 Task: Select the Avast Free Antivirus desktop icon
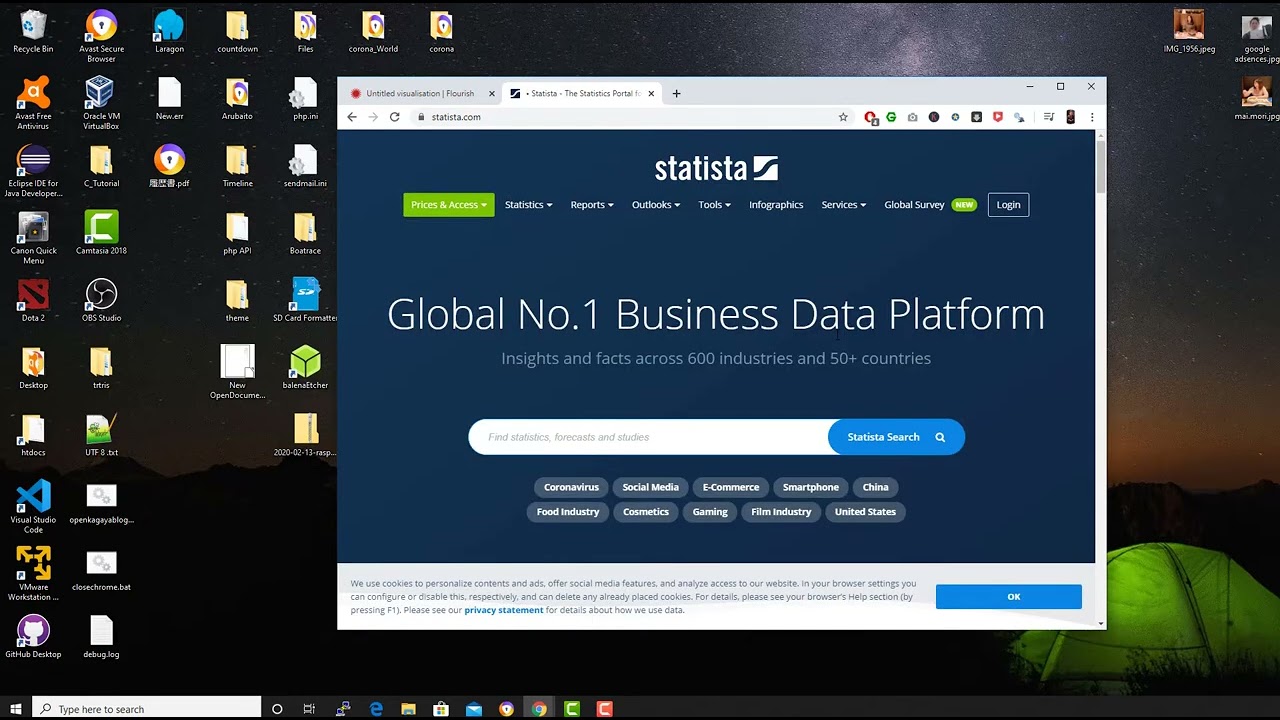pyautogui.click(x=33, y=104)
